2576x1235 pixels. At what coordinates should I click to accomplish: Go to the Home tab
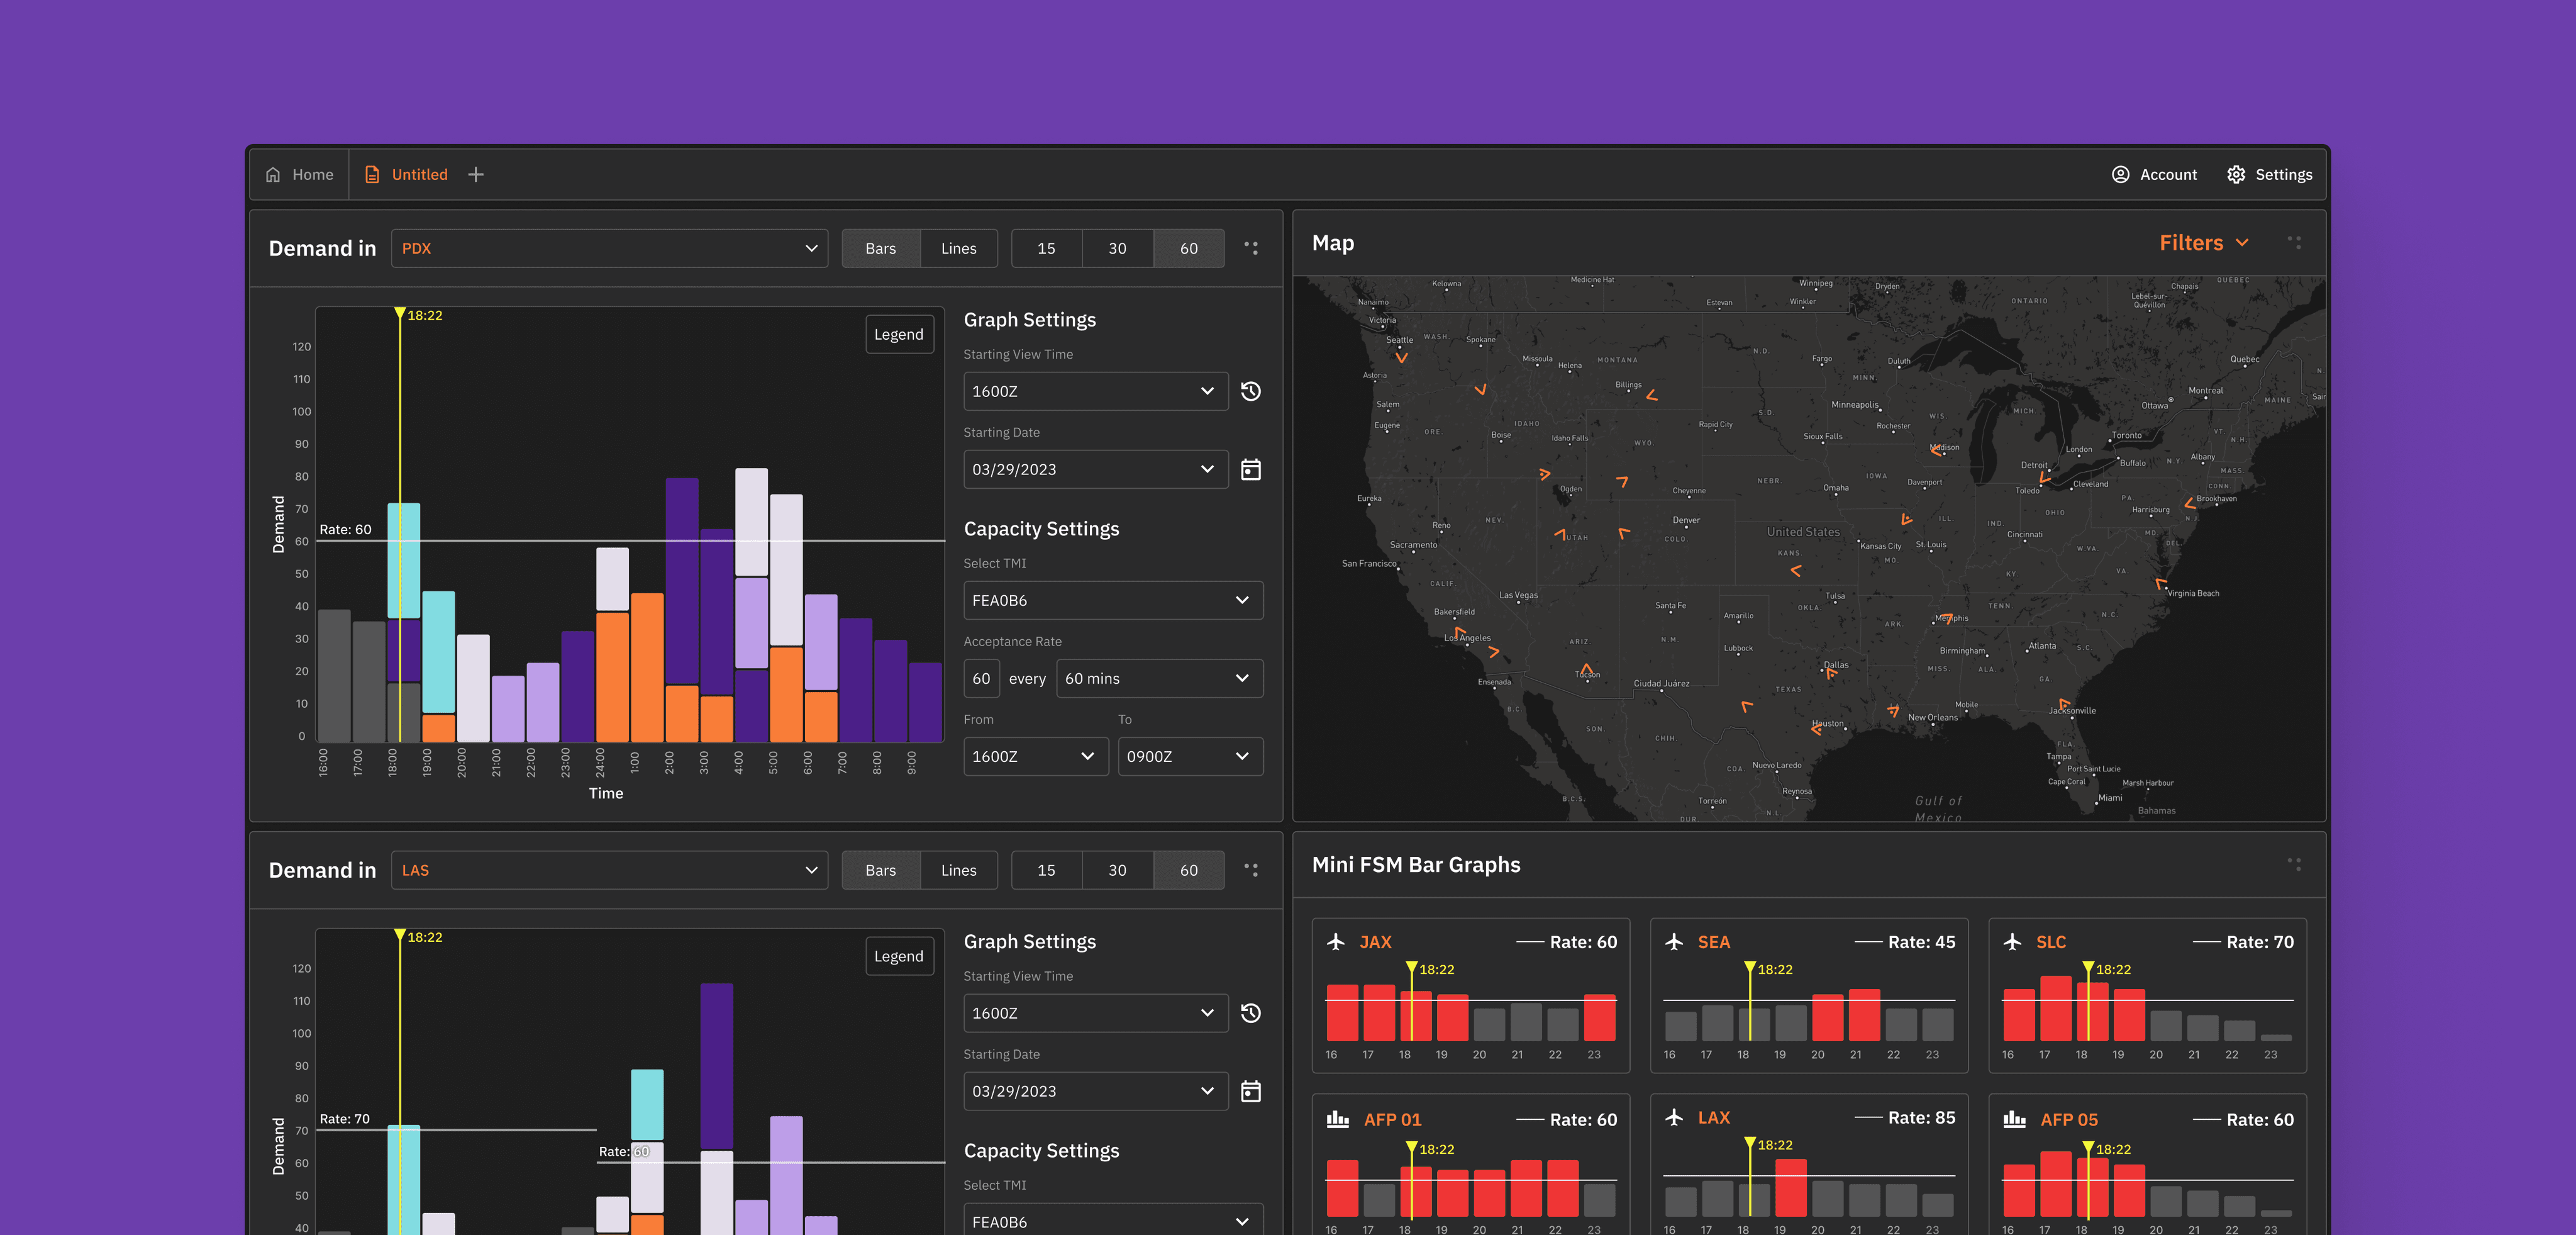299,174
